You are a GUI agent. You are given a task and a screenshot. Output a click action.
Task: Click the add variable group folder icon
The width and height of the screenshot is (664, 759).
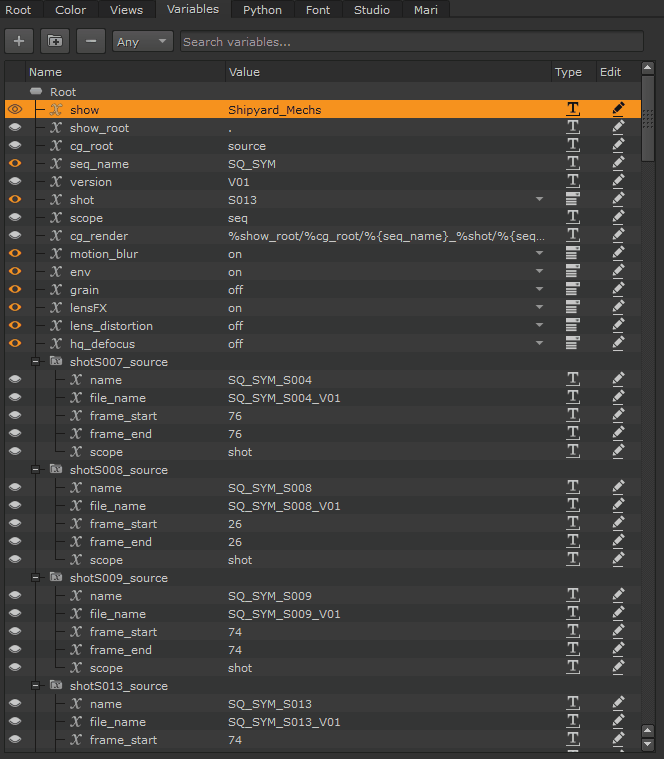pyautogui.click(x=55, y=42)
